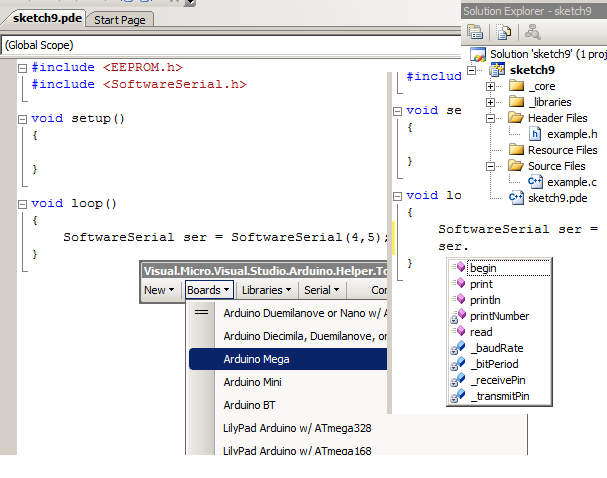607x478 pixels.
Task: Click the Properties icon in Solution Explorer
Action: [x=475, y=33]
